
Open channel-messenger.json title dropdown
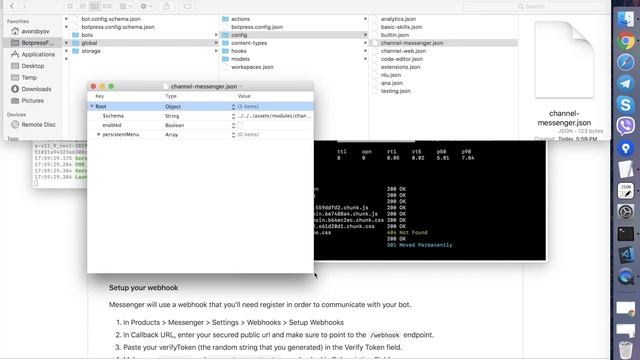(x=241, y=86)
